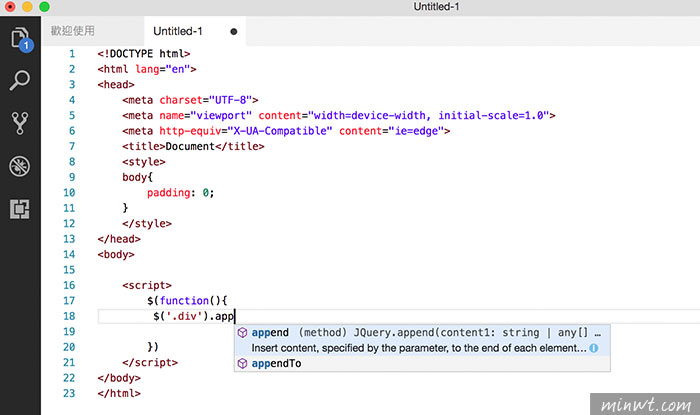Click the append method cube icon
The height and width of the screenshot is (415, 700).
[242, 333]
